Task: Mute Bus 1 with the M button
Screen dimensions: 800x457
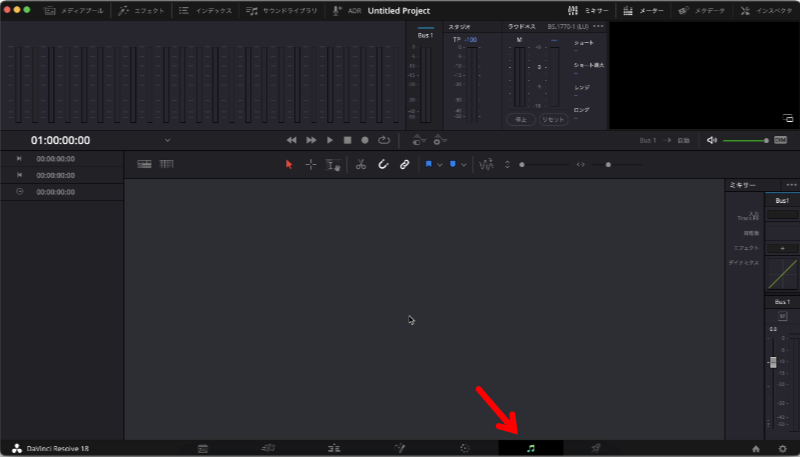Action: 782,317
